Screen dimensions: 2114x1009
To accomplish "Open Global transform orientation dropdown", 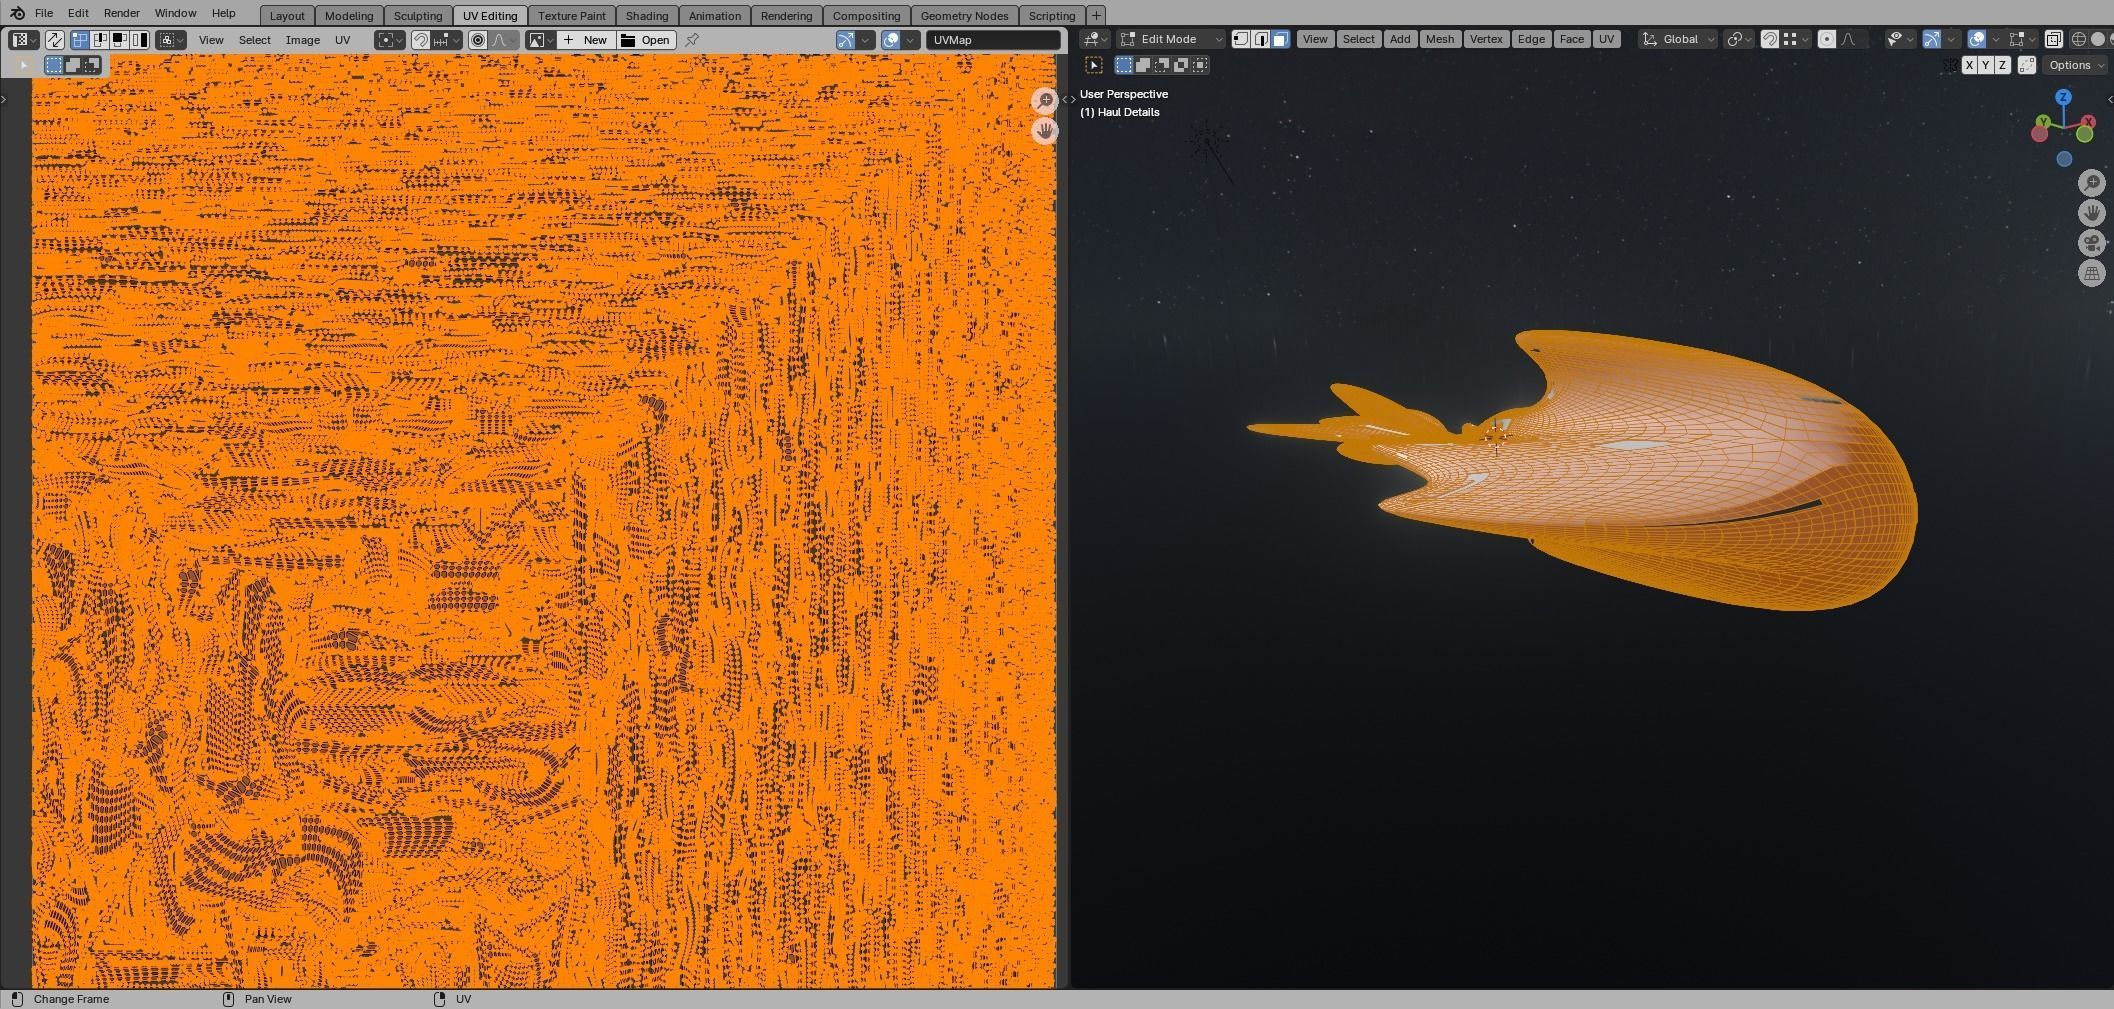I will 1678,39.
